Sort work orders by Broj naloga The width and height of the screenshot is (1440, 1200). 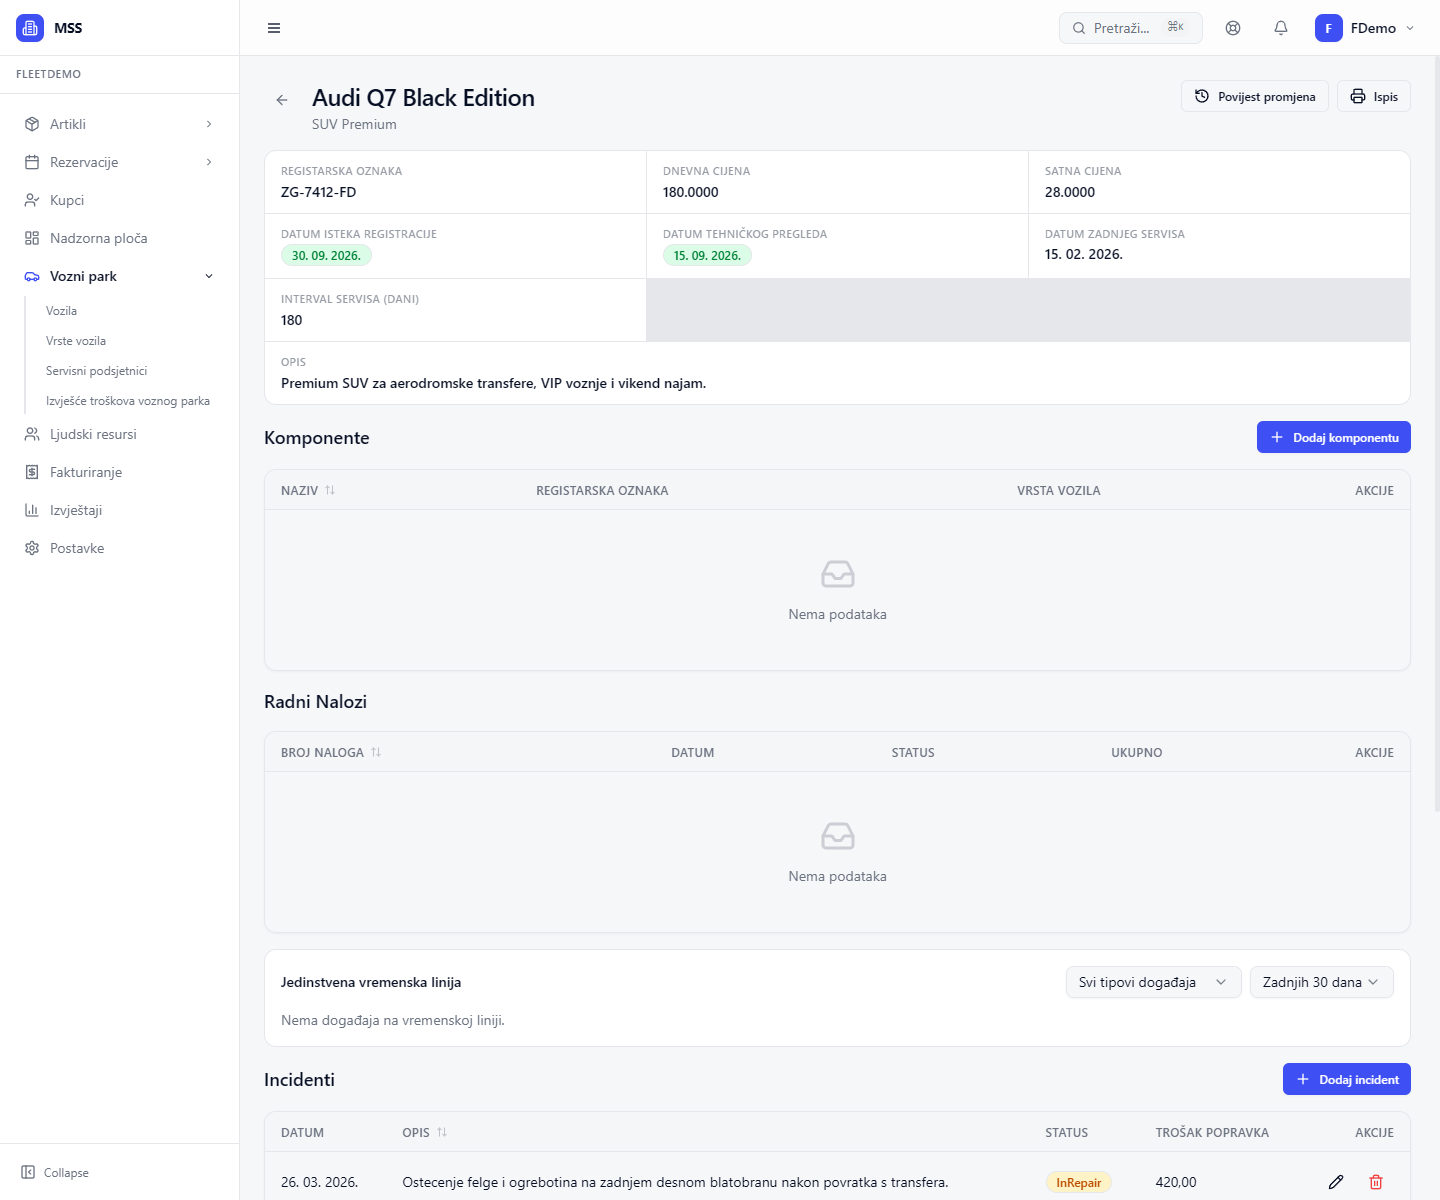point(376,752)
